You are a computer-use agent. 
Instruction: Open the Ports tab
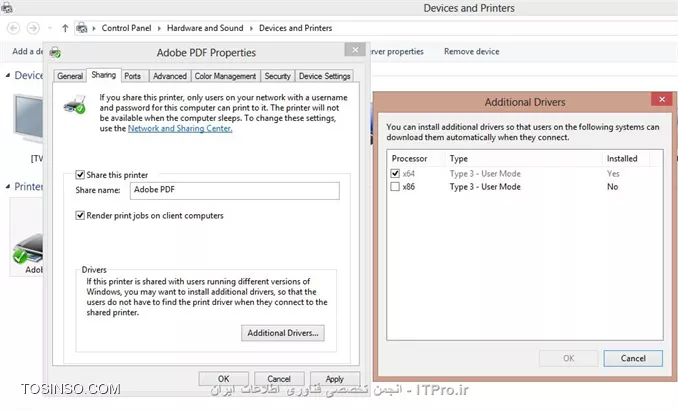pyautogui.click(x=132, y=76)
